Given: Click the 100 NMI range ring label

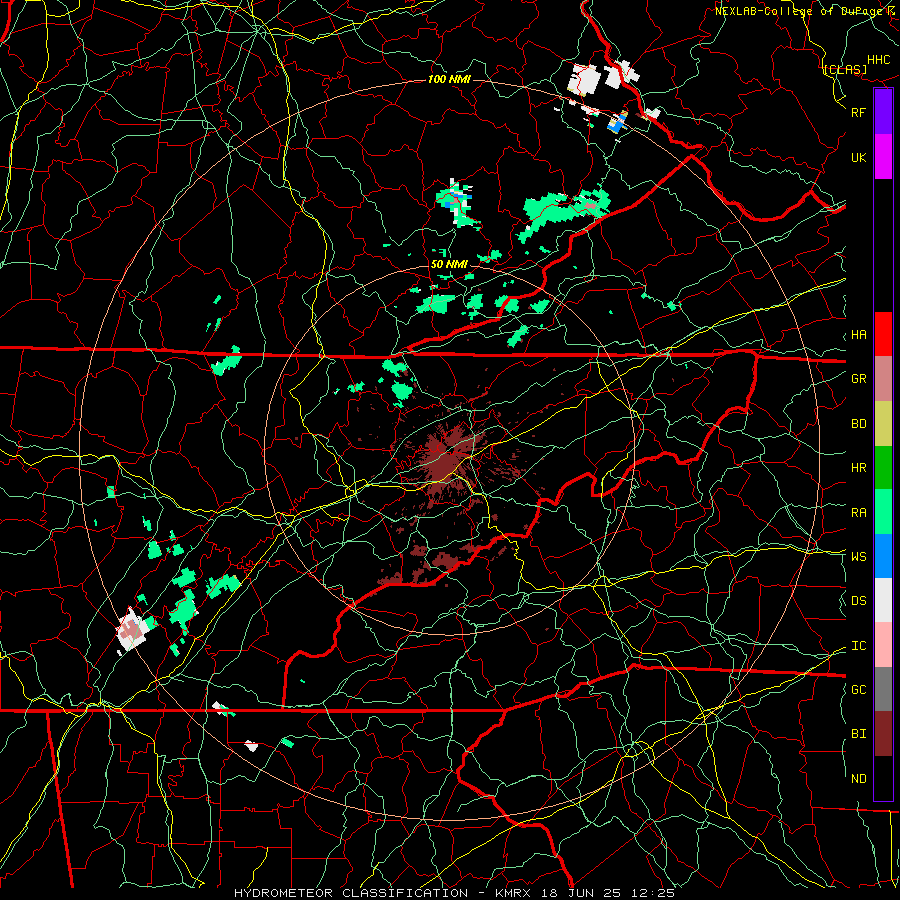Looking at the screenshot, I should 449,79.
